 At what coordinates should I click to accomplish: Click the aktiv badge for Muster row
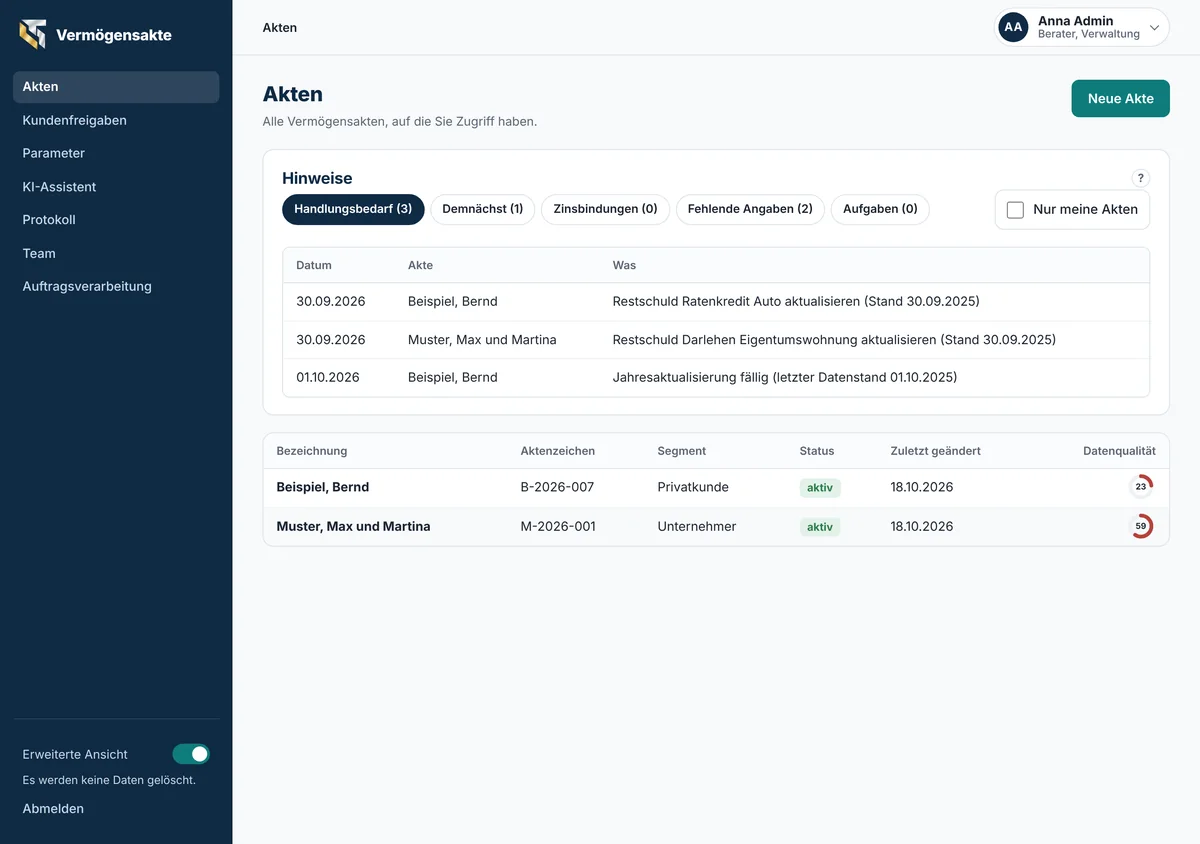tap(820, 526)
